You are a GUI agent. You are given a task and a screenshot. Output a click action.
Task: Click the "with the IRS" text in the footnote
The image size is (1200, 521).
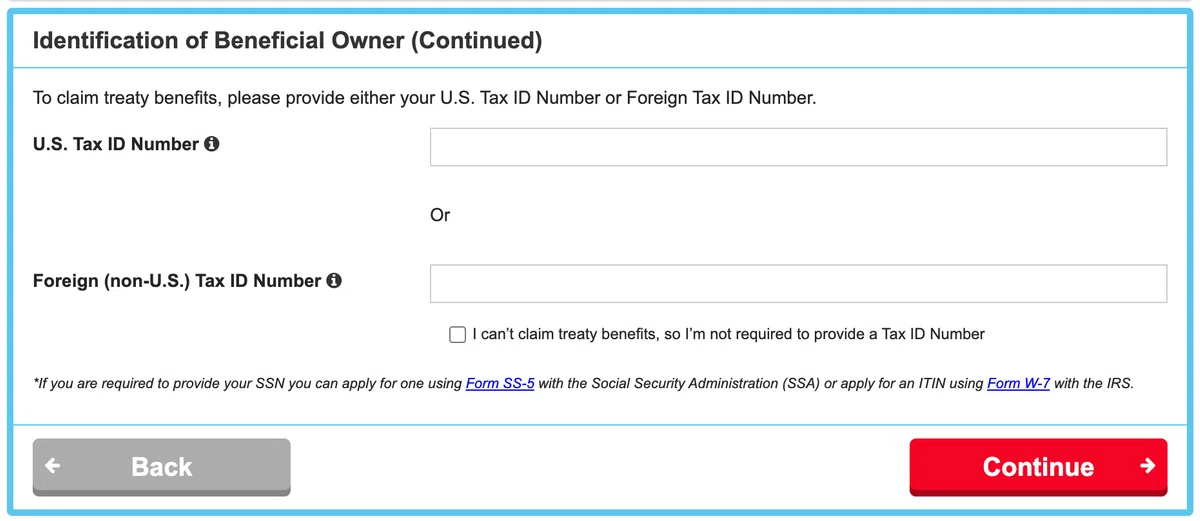coord(1094,383)
